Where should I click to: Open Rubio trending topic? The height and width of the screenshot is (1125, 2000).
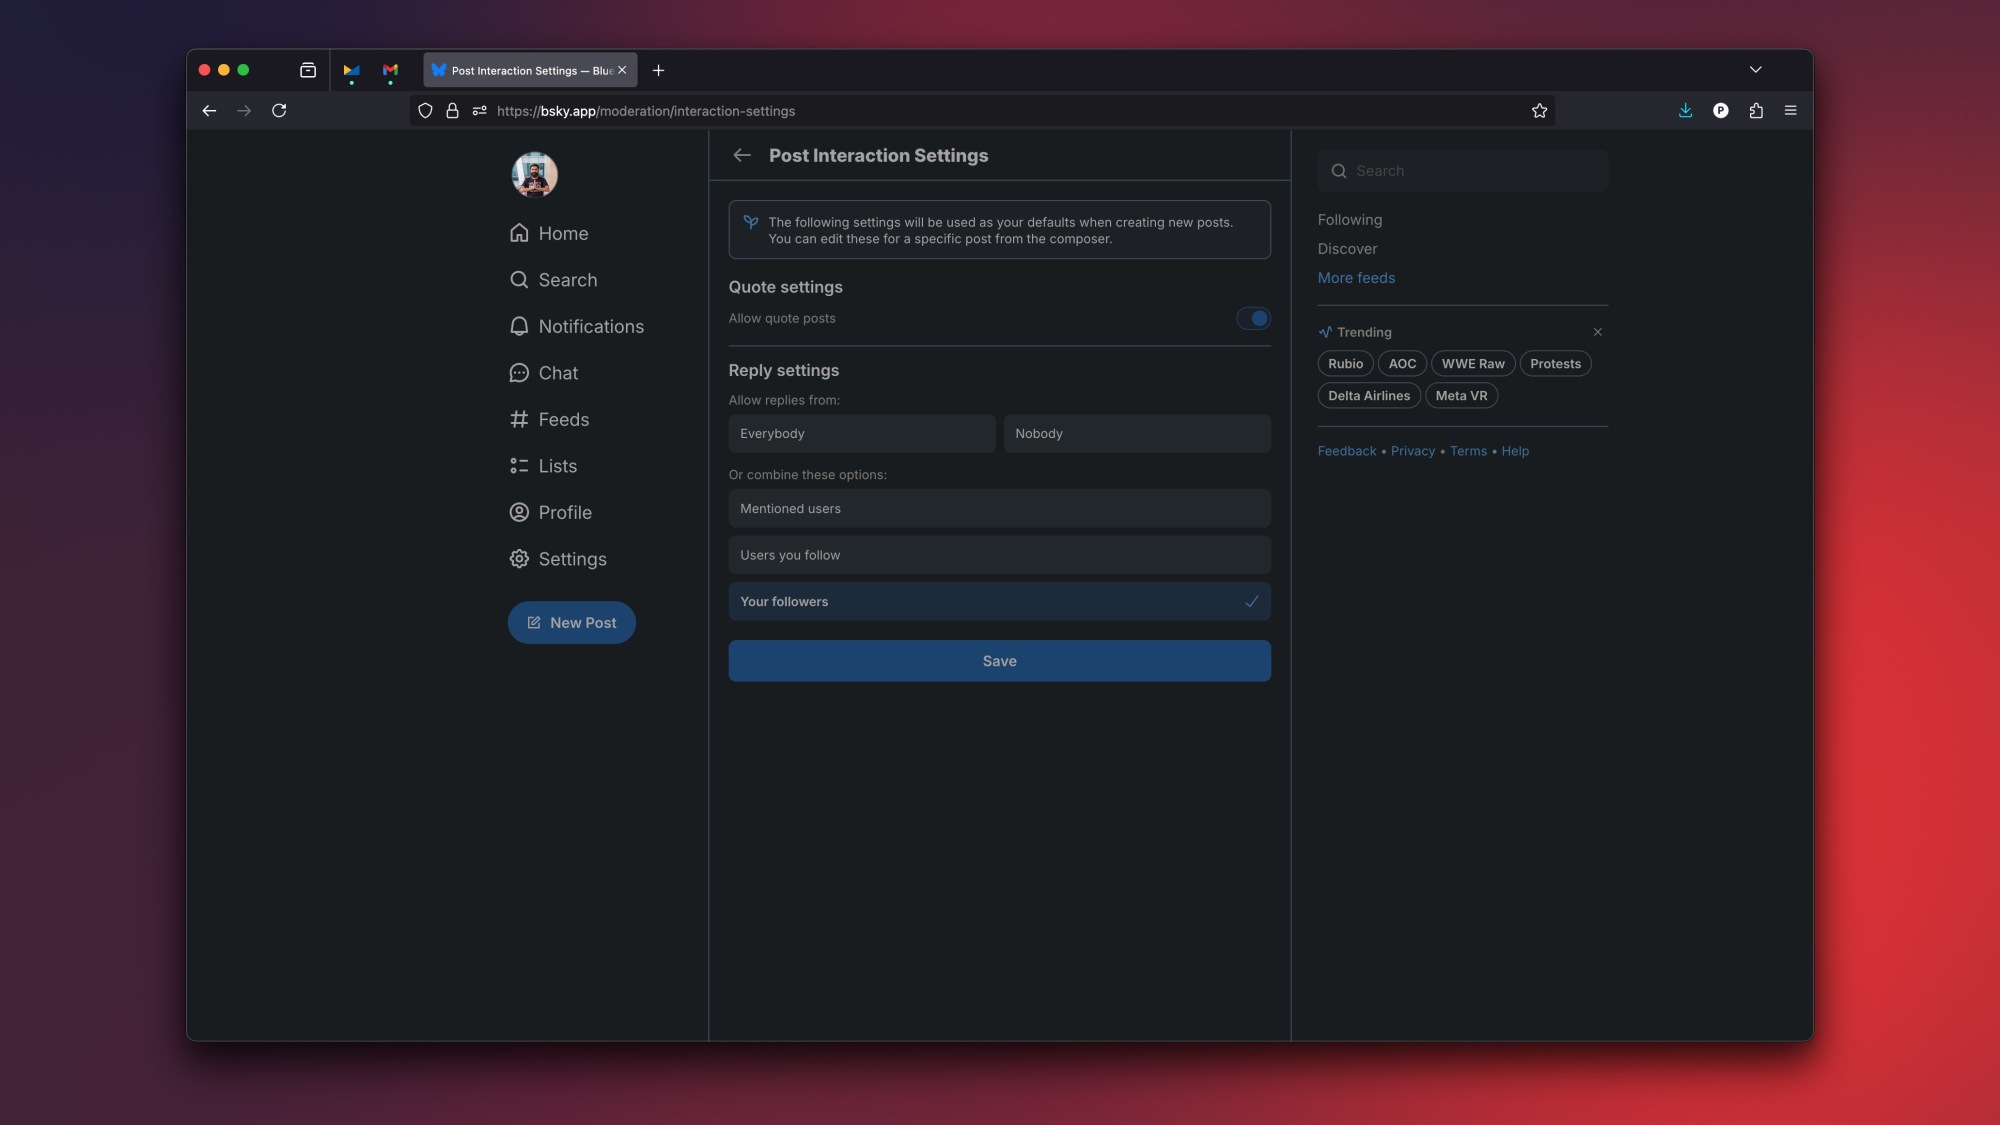click(1345, 364)
